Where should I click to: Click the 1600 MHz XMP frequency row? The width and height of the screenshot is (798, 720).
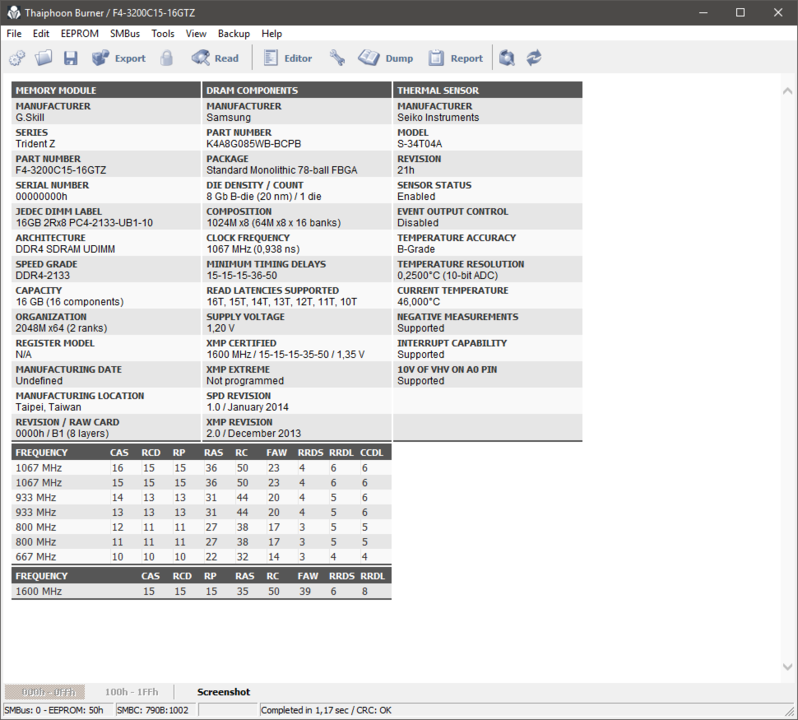[201, 591]
